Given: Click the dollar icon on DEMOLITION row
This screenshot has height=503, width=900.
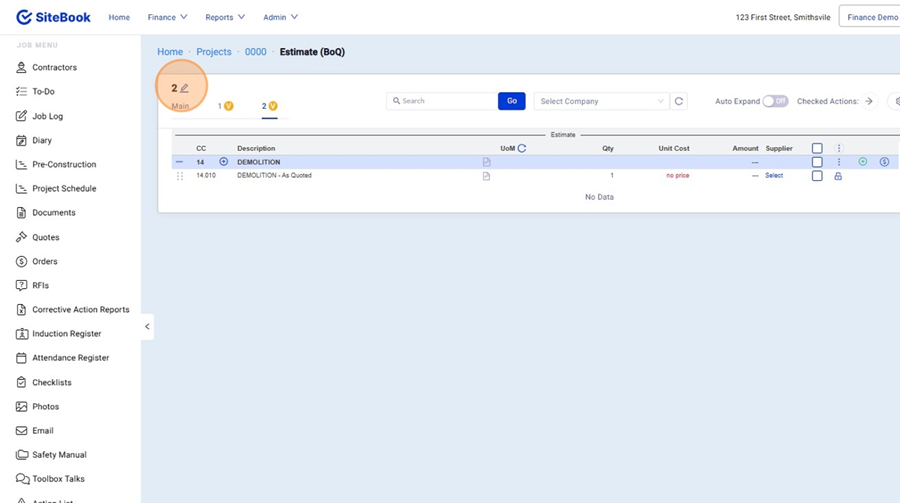Looking at the screenshot, I should click(884, 162).
